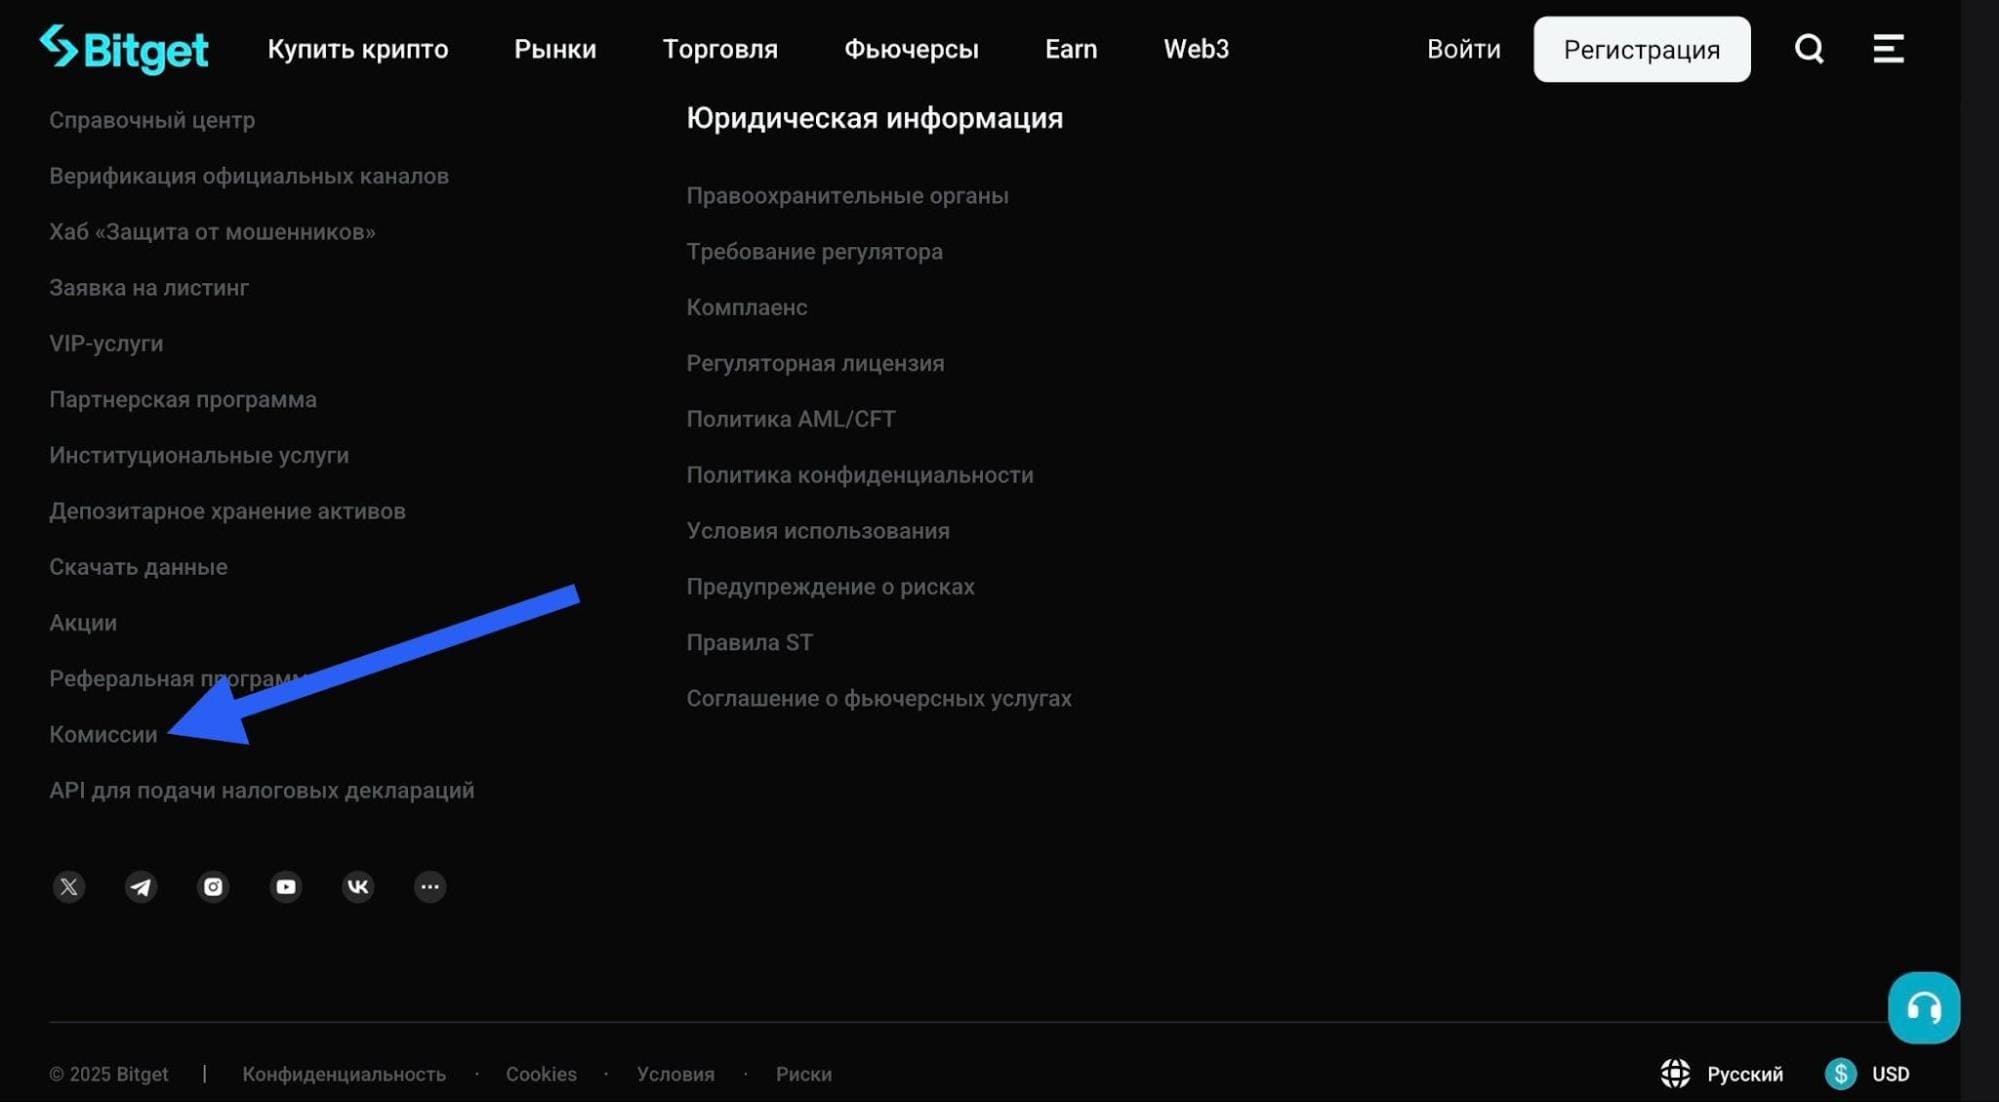1999x1102 pixels.
Task: Open Правоохранительные органы link
Action: tap(847, 196)
